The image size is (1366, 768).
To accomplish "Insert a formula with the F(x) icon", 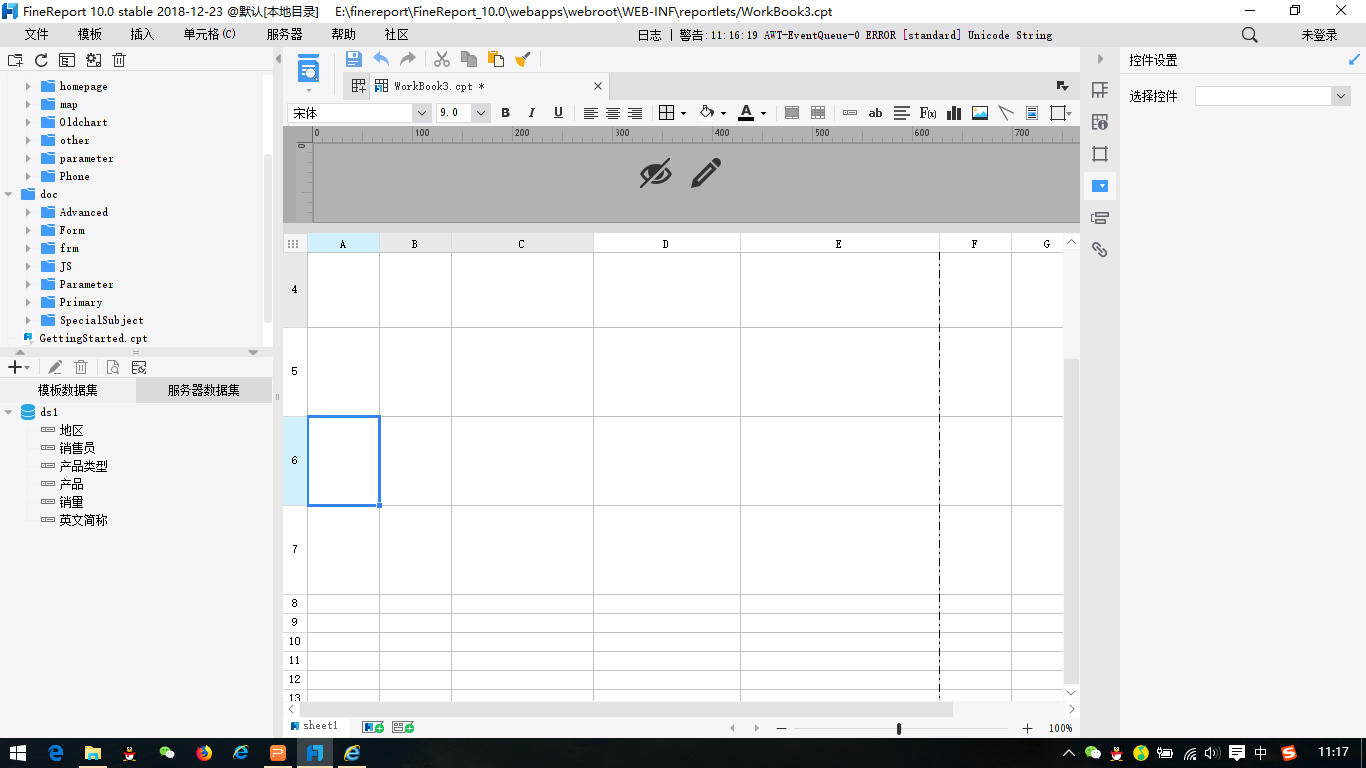I will 928,113.
